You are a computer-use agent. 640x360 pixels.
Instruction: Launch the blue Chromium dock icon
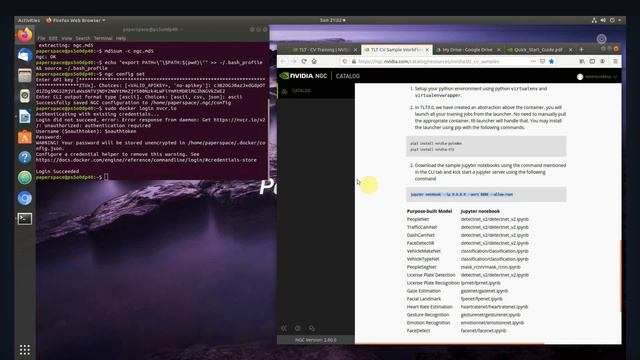[24, 198]
